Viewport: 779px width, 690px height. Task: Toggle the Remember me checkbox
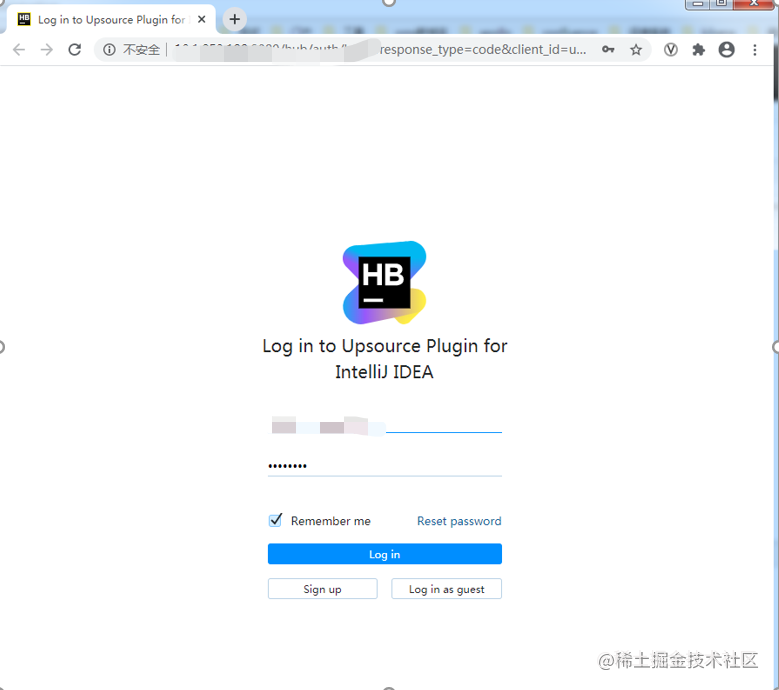[275, 521]
